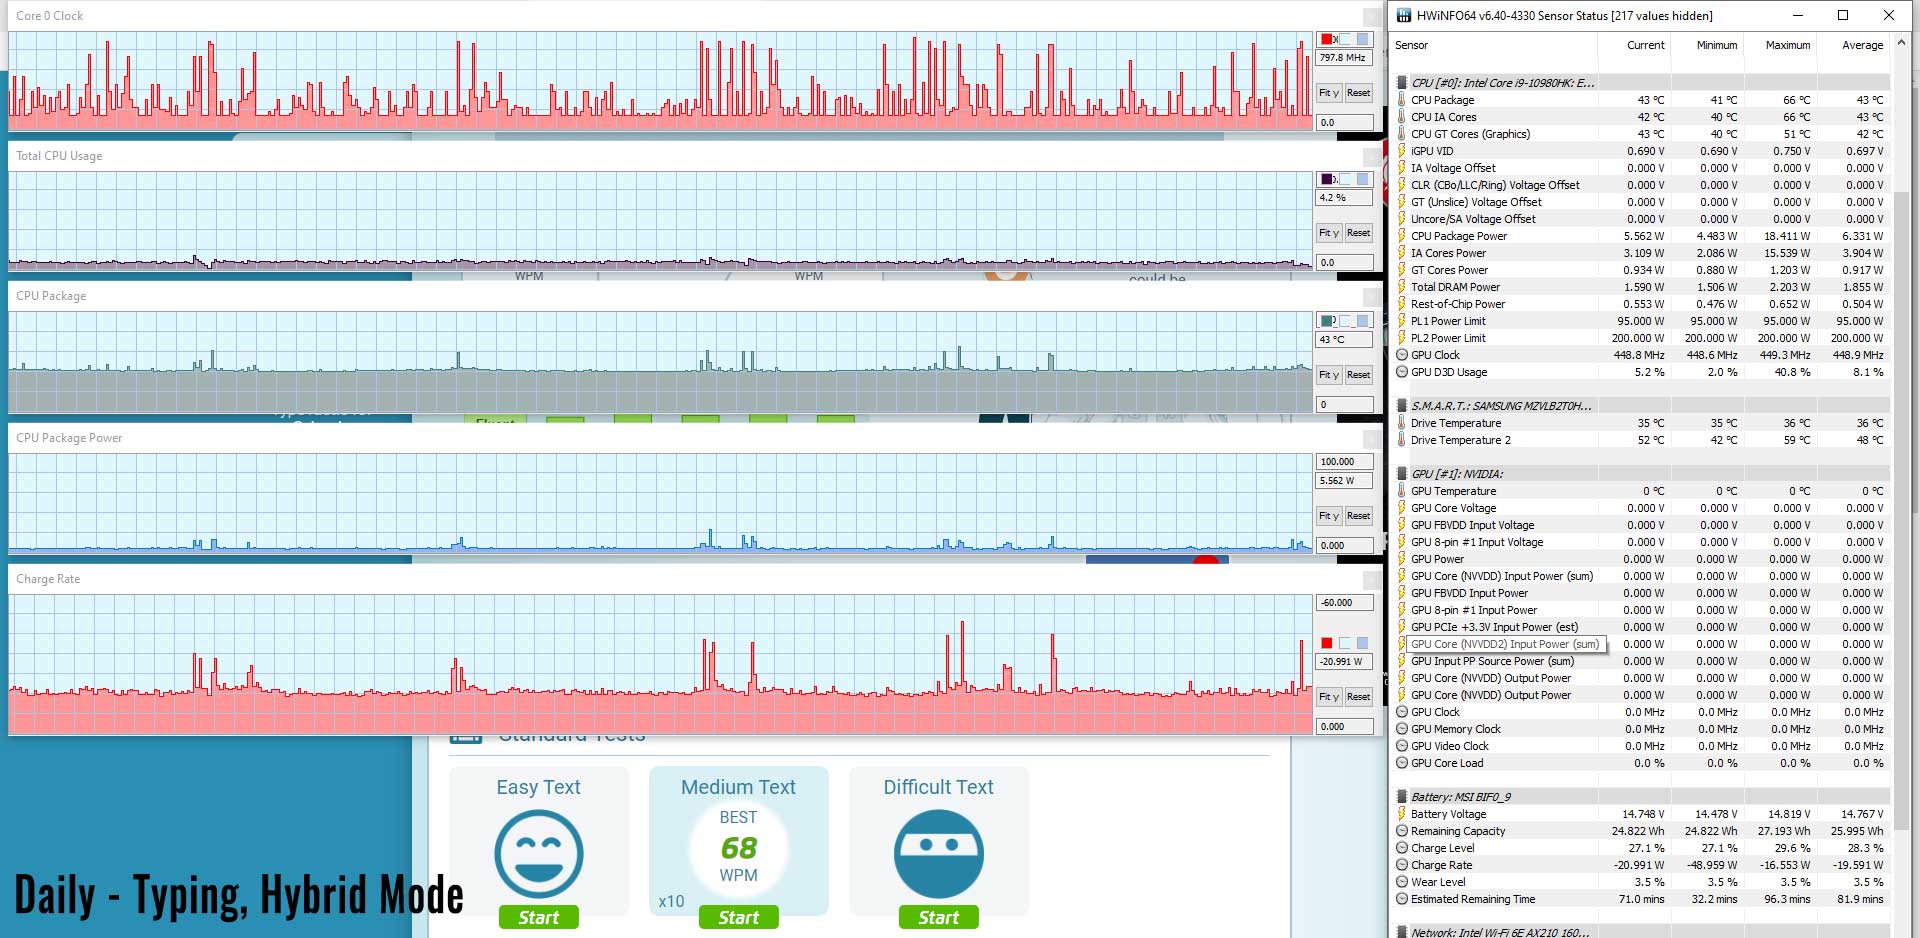Screen dimensions: 1920x938
Task: Click the dark purple swatch on Total CPU Usage graph
Action: tap(1327, 179)
